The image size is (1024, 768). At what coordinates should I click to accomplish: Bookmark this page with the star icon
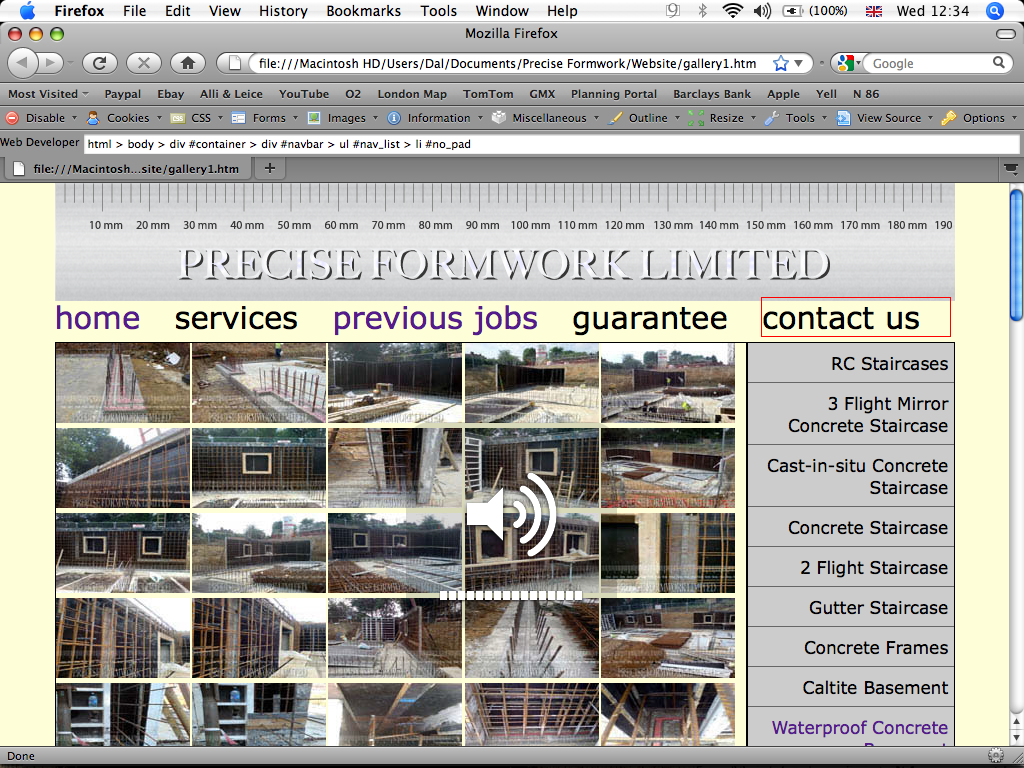(x=780, y=63)
